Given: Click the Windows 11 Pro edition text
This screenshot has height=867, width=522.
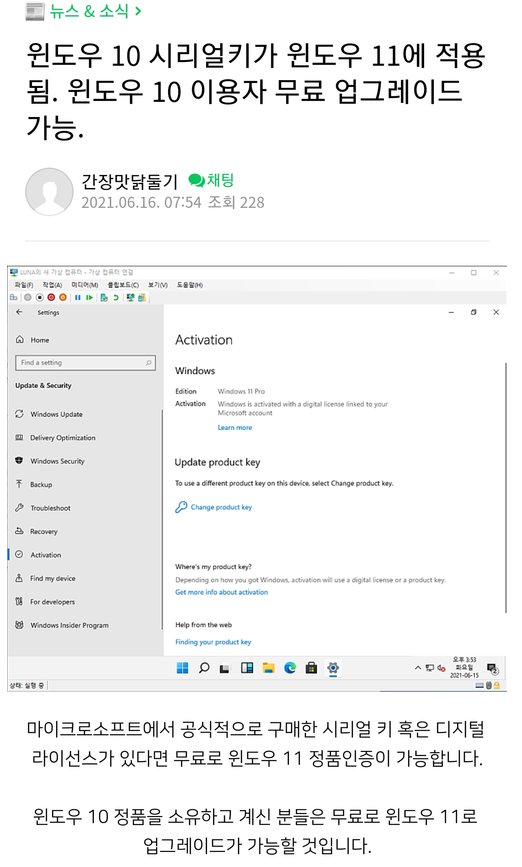Looking at the screenshot, I should pos(241,391).
